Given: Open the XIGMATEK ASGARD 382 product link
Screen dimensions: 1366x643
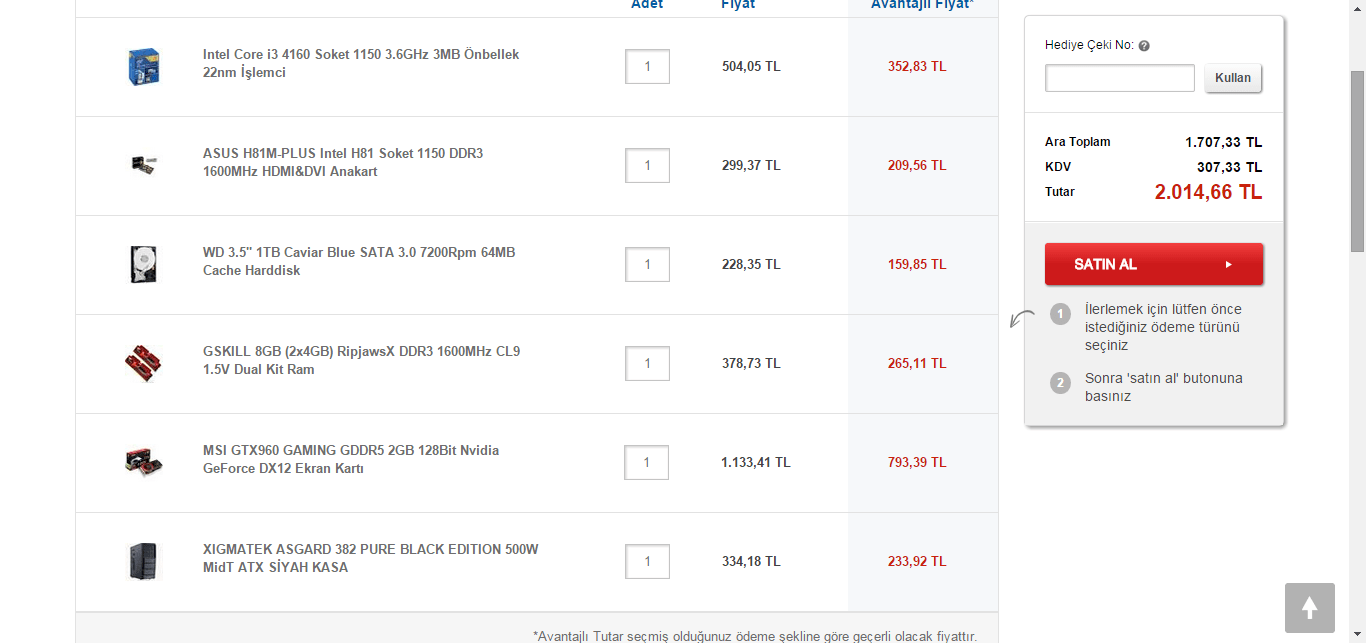Looking at the screenshot, I should point(370,558).
